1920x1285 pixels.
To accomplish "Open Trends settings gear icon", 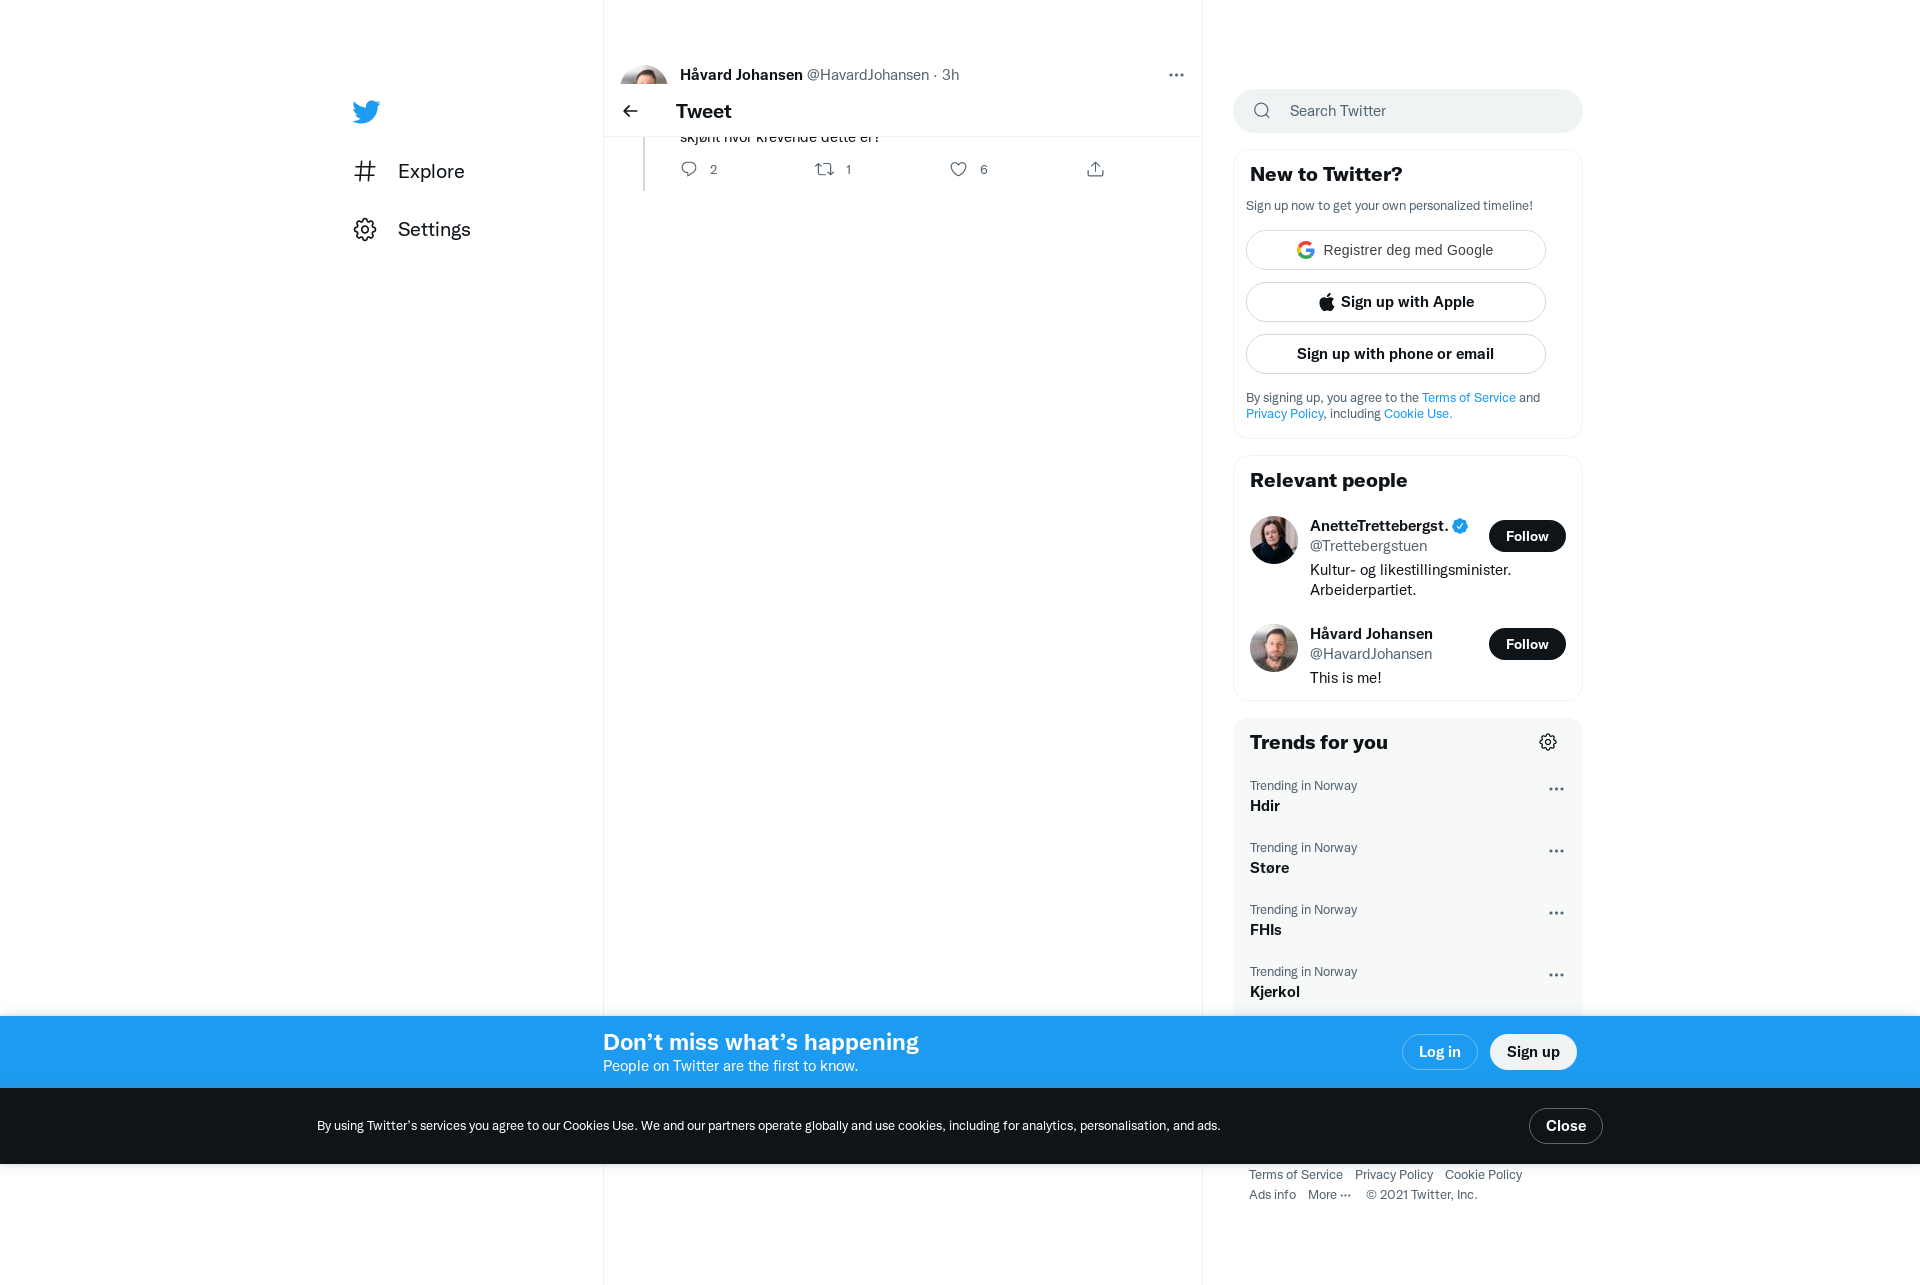I will 1548,742.
